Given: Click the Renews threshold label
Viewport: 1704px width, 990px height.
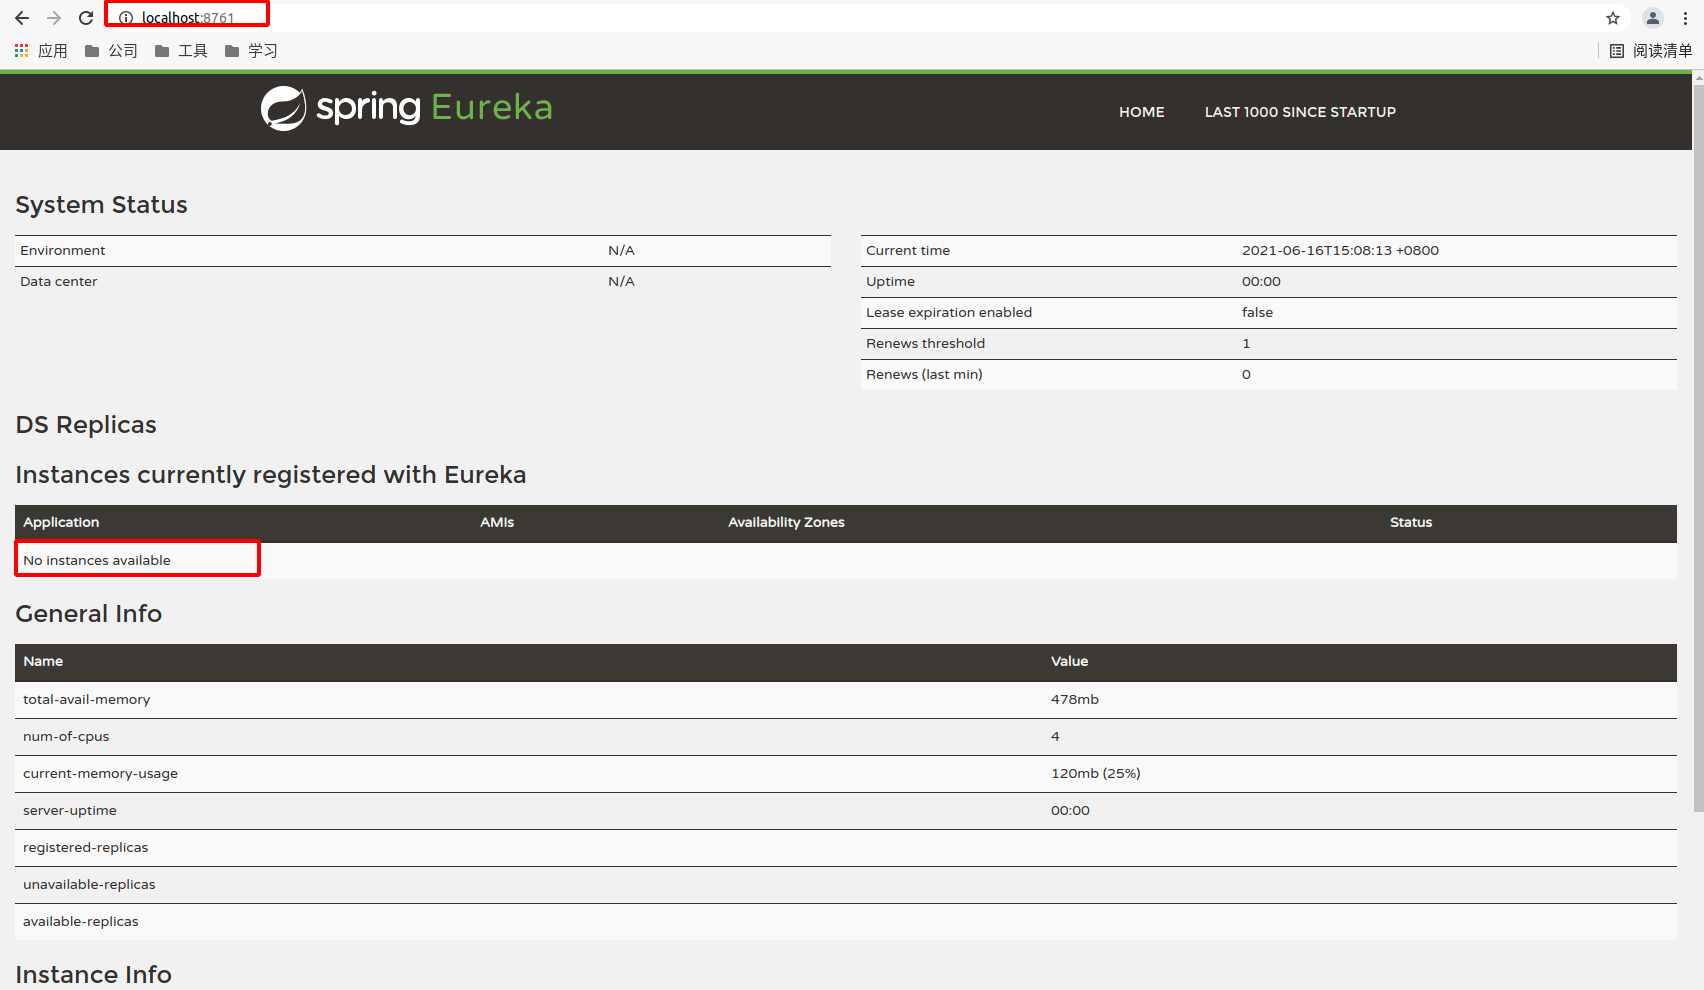Looking at the screenshot, I should point(925,344).
